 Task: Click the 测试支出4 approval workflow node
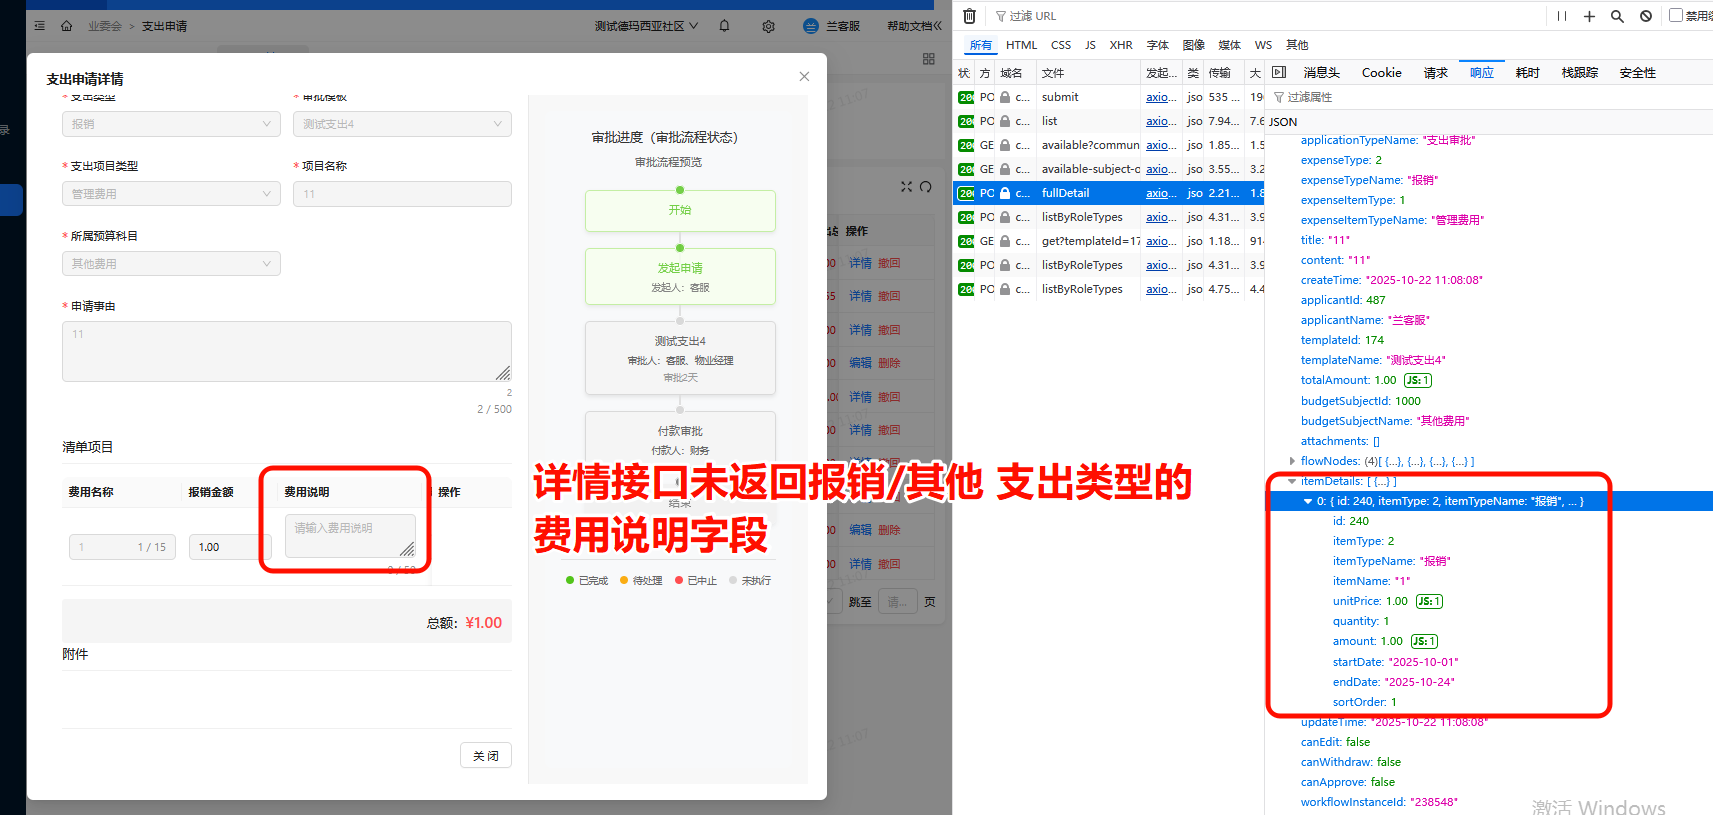pyautogui.click(x=680, y=358)
